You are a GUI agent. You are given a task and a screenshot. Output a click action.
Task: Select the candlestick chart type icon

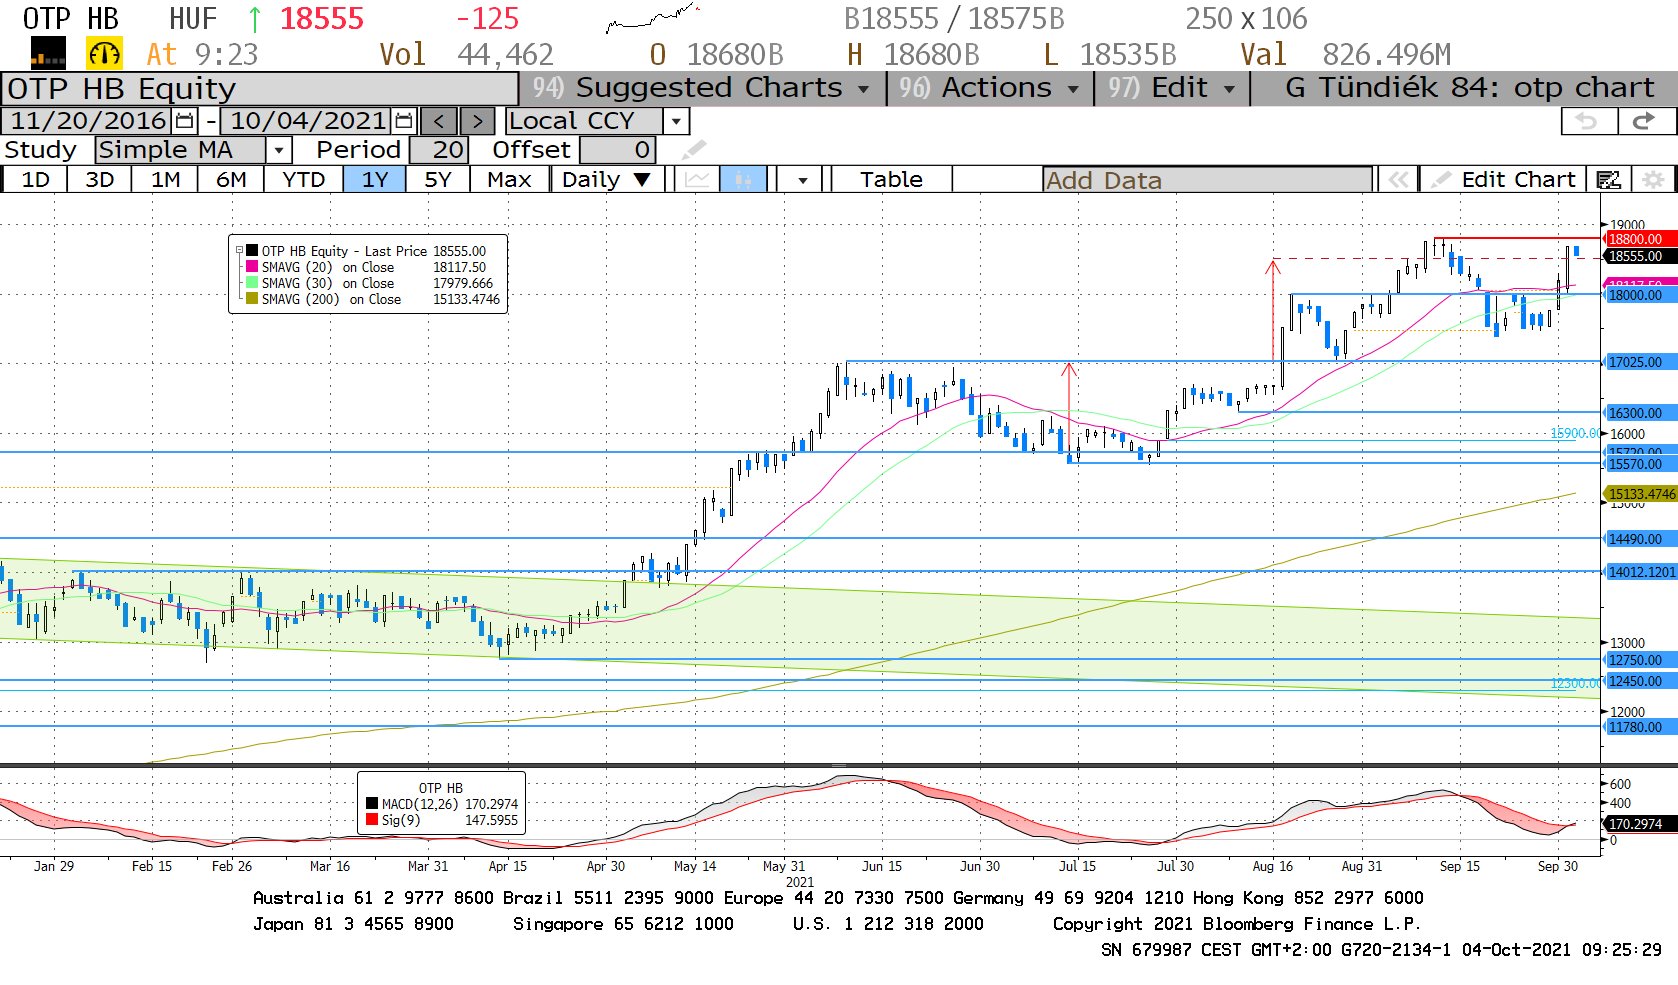click(x=742, y=180)
